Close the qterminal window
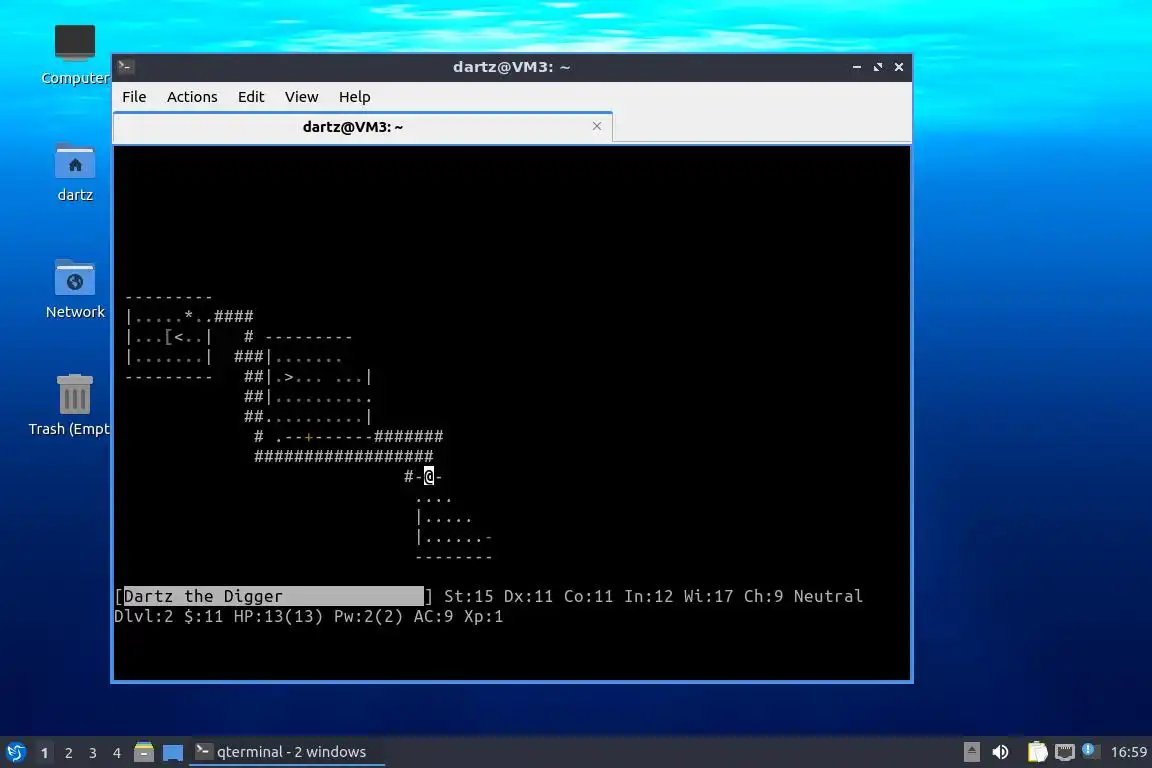Screen dimensions: 1152x768 899,67
